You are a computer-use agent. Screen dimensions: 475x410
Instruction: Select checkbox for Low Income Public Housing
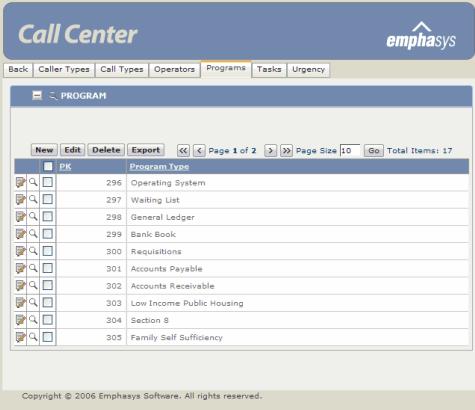[48, 302]
